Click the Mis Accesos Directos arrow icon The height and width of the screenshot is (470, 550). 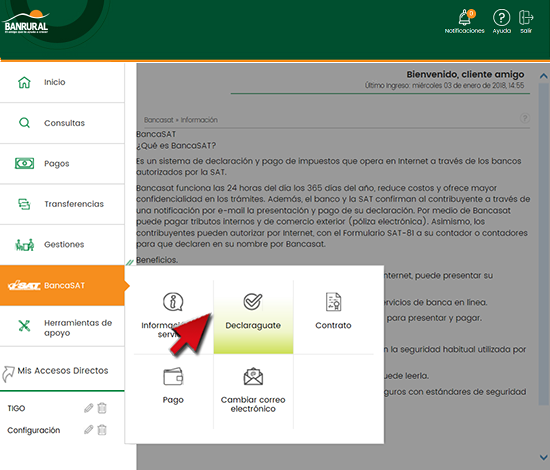click(x=8, y=374)
